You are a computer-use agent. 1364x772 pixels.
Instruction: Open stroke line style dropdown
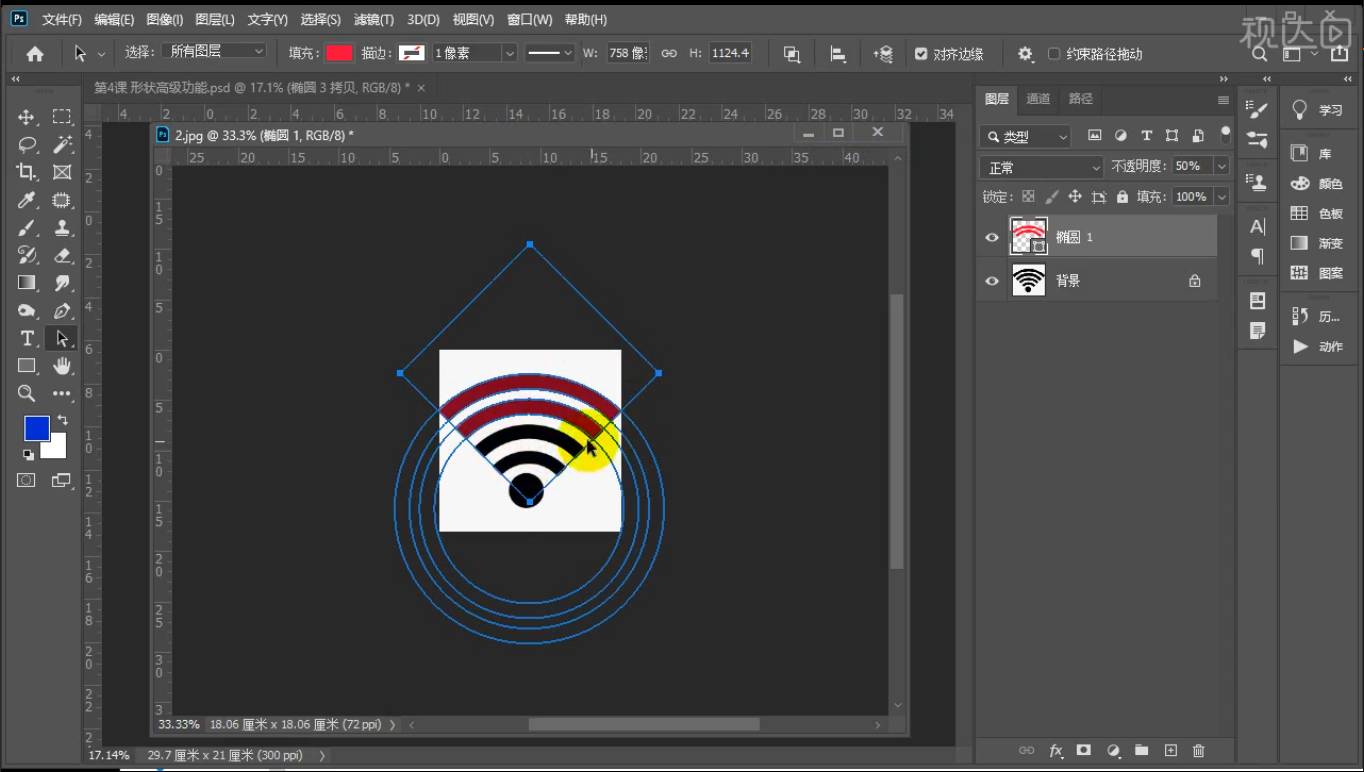click(x=550, y=53)
